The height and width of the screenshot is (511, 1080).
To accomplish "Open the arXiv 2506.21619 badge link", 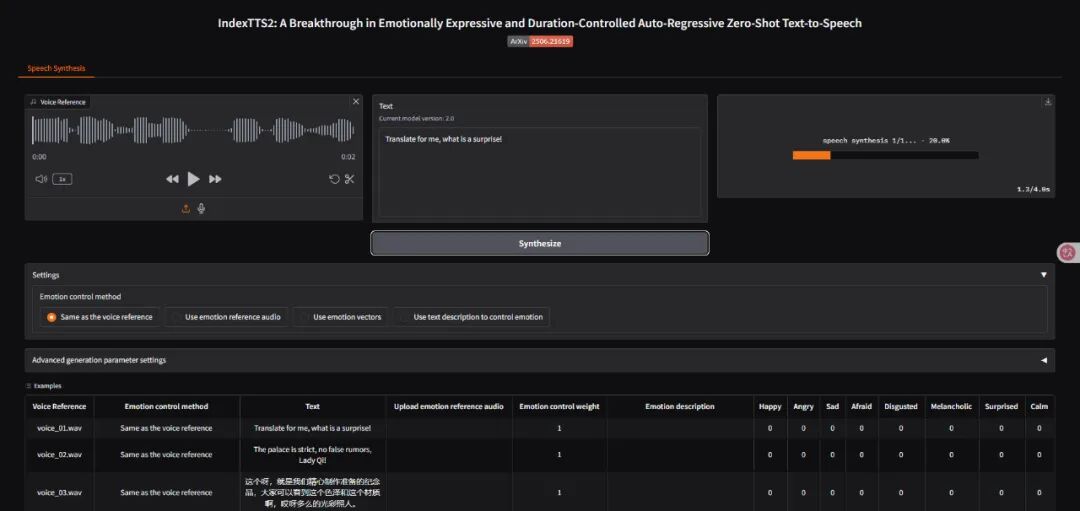I will click(541, 41).
